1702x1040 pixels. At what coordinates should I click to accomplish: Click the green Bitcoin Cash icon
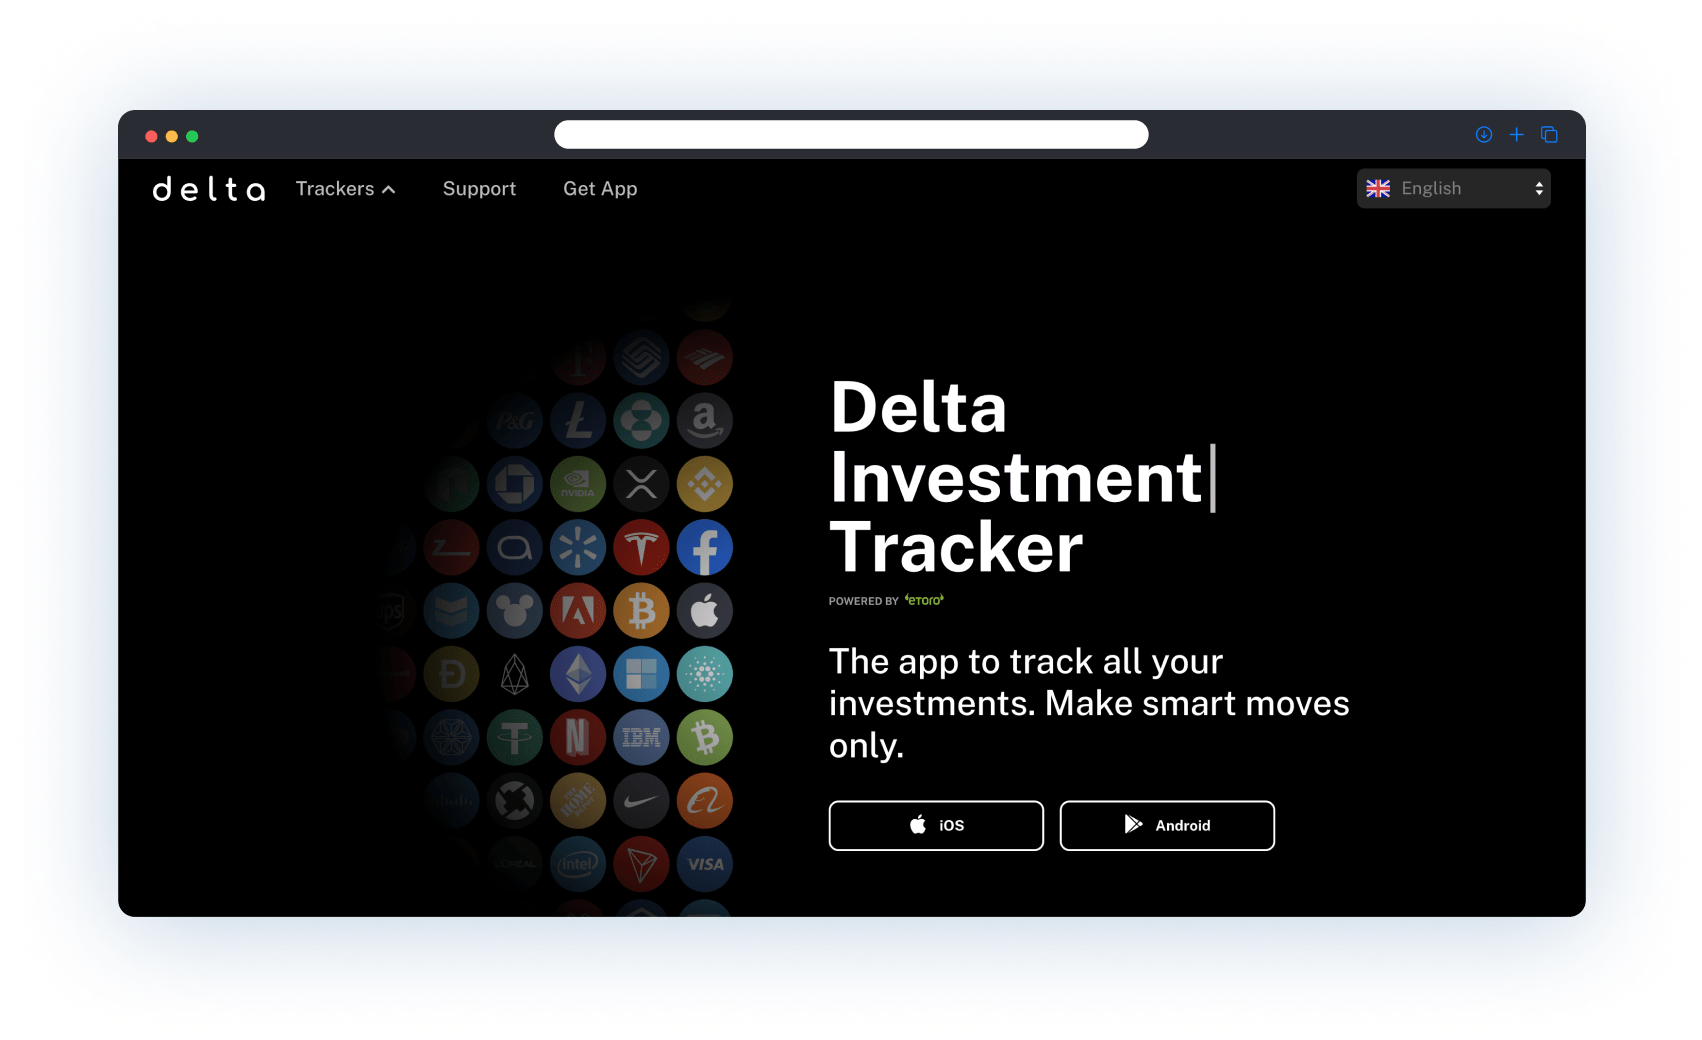pos(705,738)
